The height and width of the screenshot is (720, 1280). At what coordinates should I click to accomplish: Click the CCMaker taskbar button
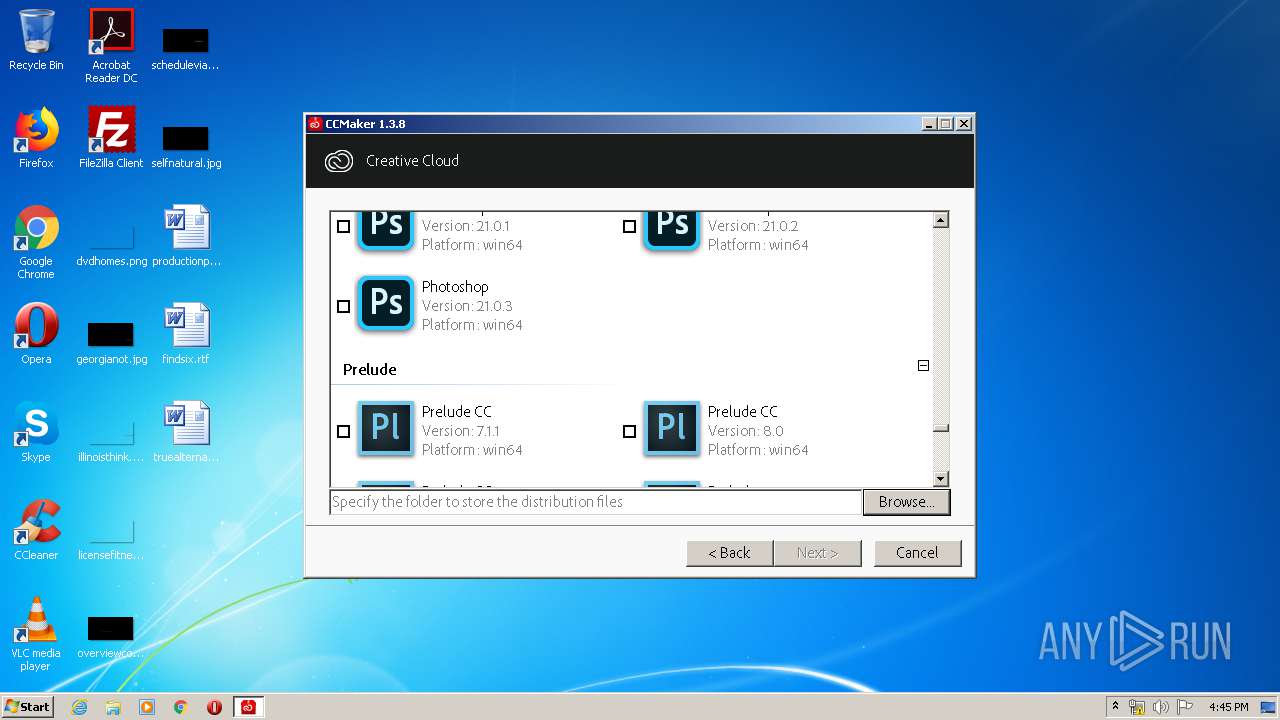[248, 707]
